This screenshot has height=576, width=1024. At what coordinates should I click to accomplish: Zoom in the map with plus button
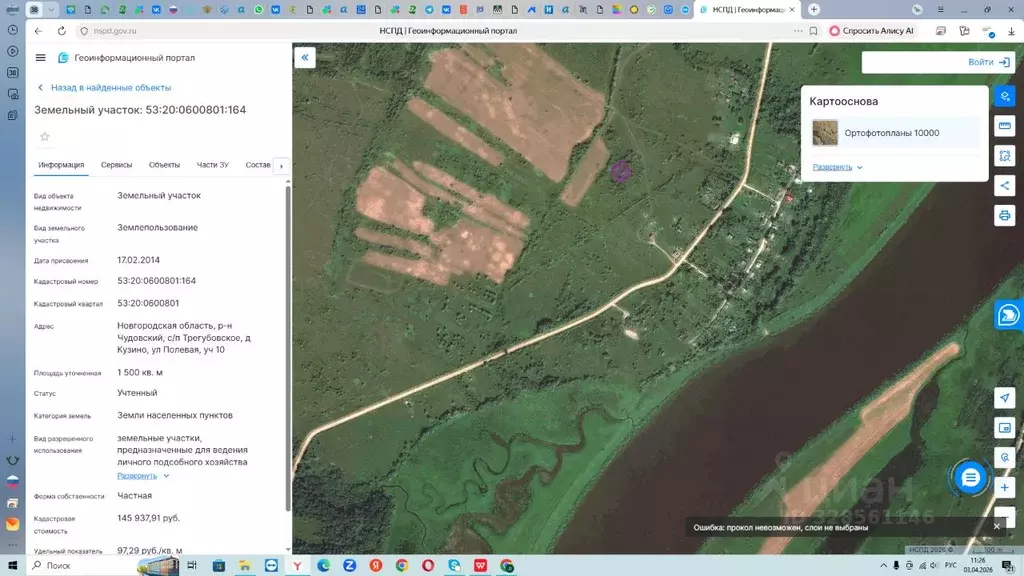click(x=1005, y=488)
